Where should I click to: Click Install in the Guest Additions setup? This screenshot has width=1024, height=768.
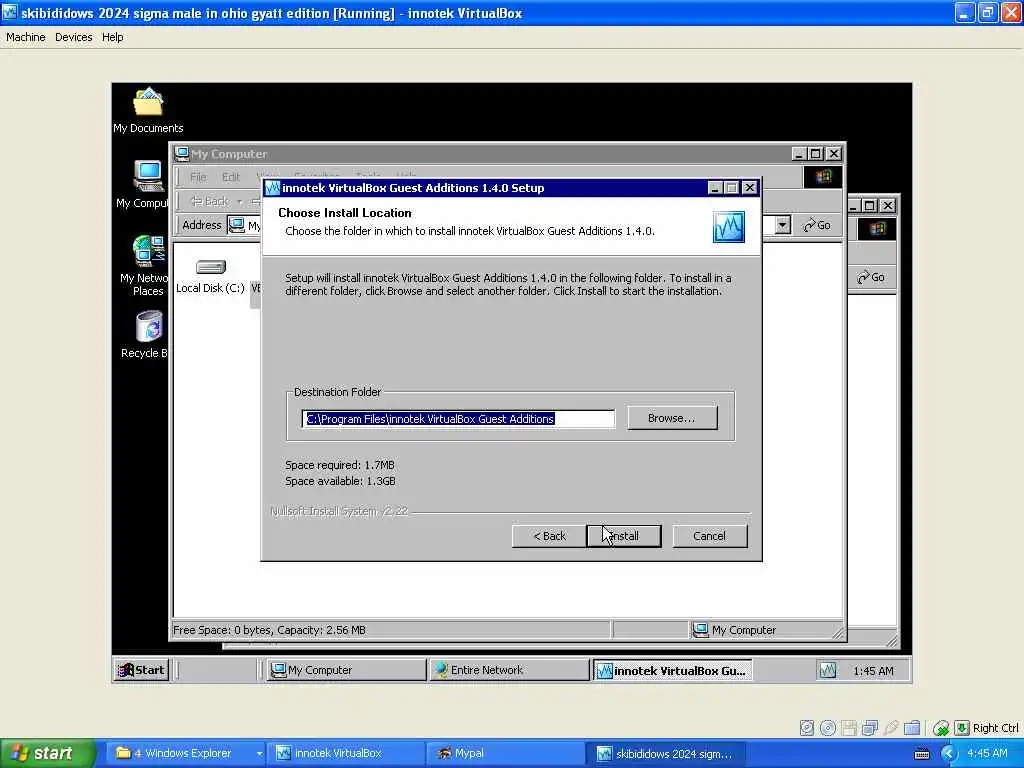click(x=624, y=536)
